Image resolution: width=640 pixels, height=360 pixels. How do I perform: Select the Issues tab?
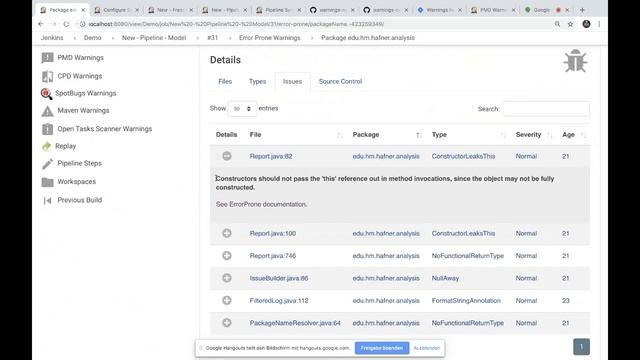click(292, 82)
